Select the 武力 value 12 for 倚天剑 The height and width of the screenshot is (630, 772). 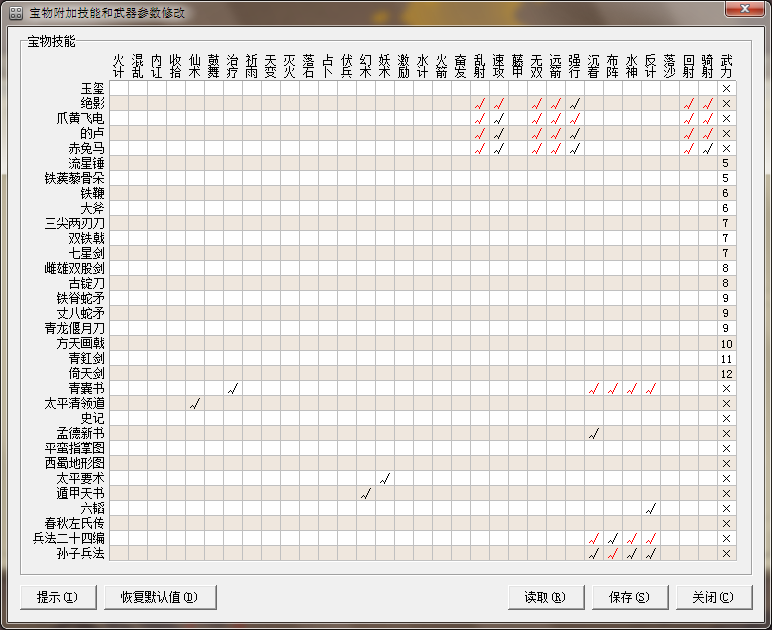[727, 373]
